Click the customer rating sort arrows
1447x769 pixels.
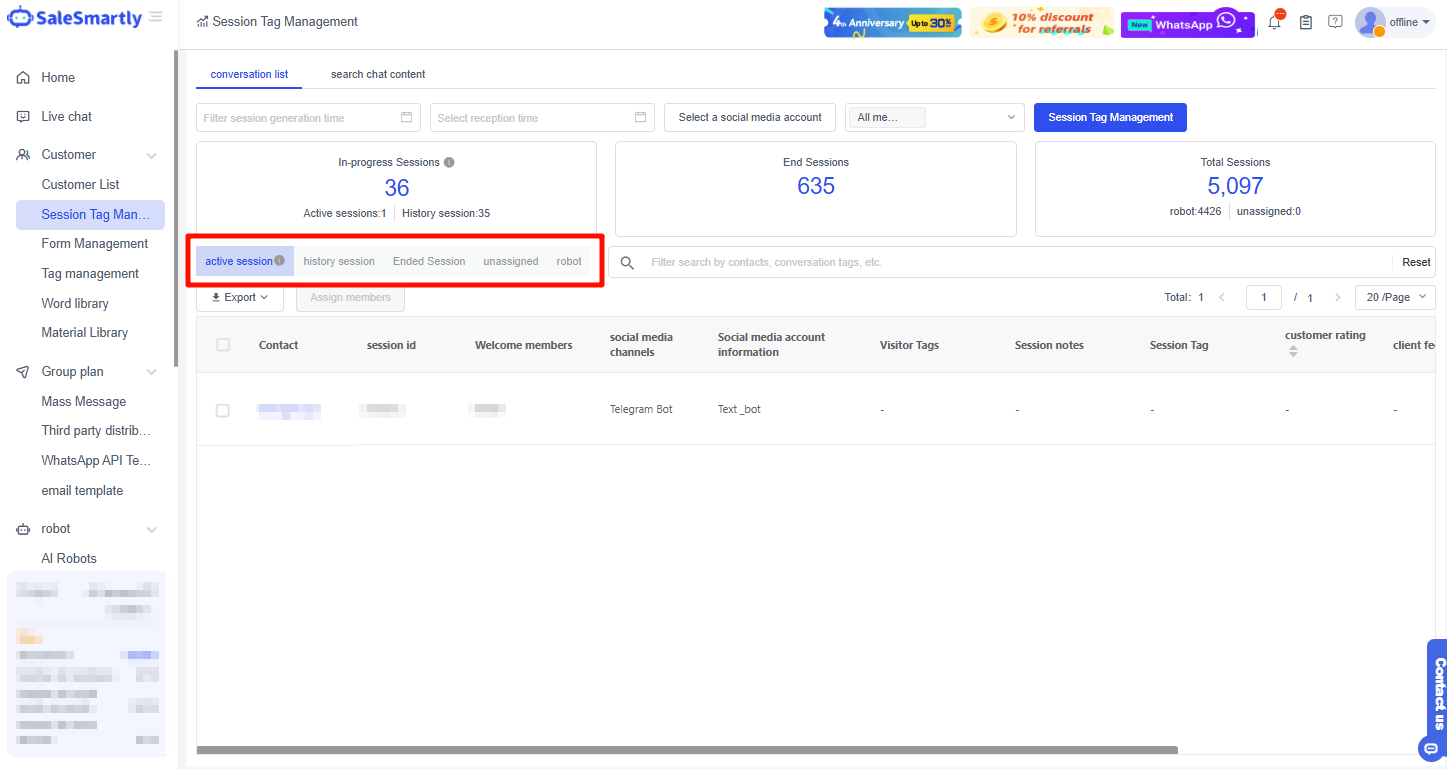[1293, 351]
